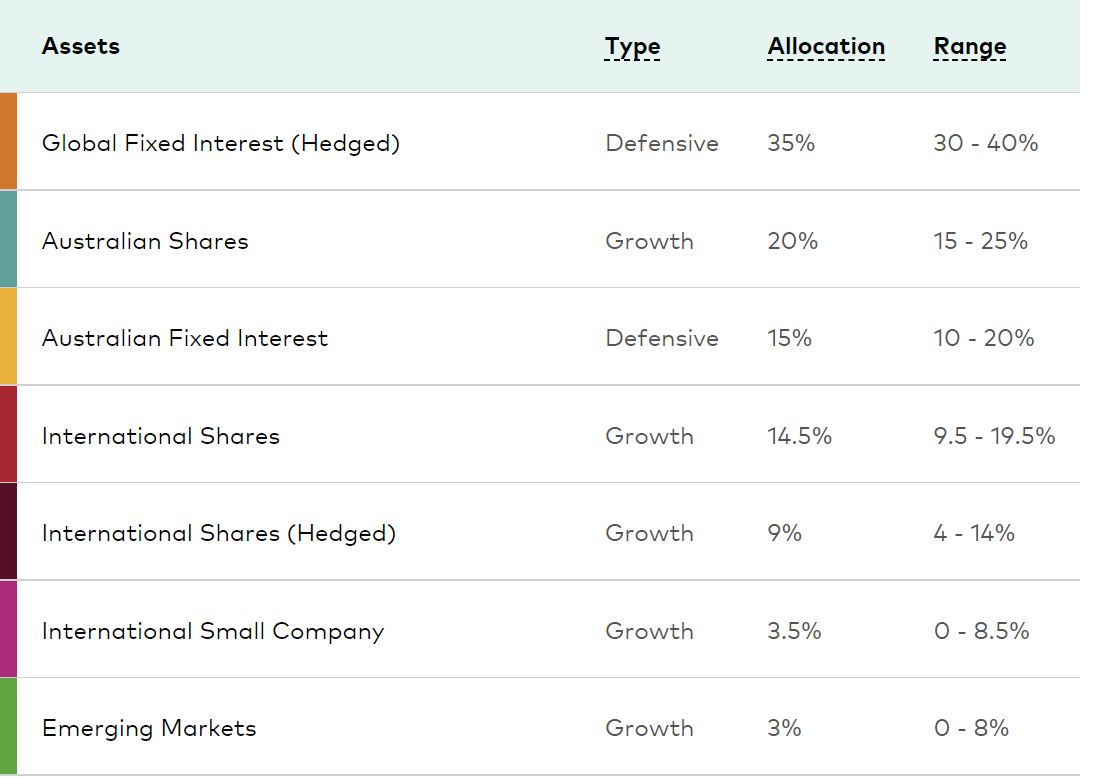Click the 9.5 - 19.5% range value
Viewport: 1103px width, 778px height.
[x=994, y=436]
